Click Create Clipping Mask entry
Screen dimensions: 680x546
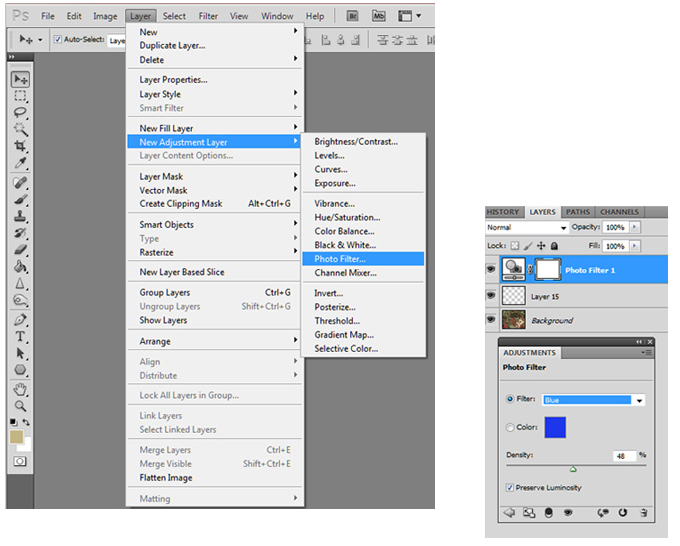pos(215,203)
